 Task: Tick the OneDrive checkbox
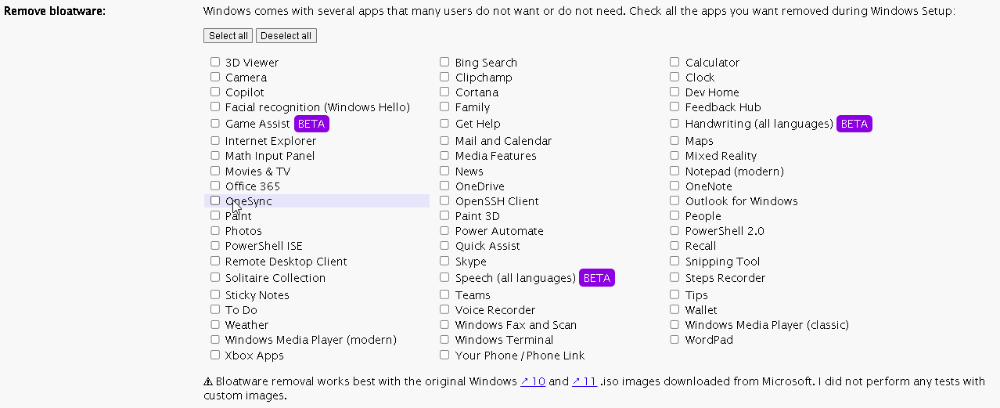click(x=445, y=186)
